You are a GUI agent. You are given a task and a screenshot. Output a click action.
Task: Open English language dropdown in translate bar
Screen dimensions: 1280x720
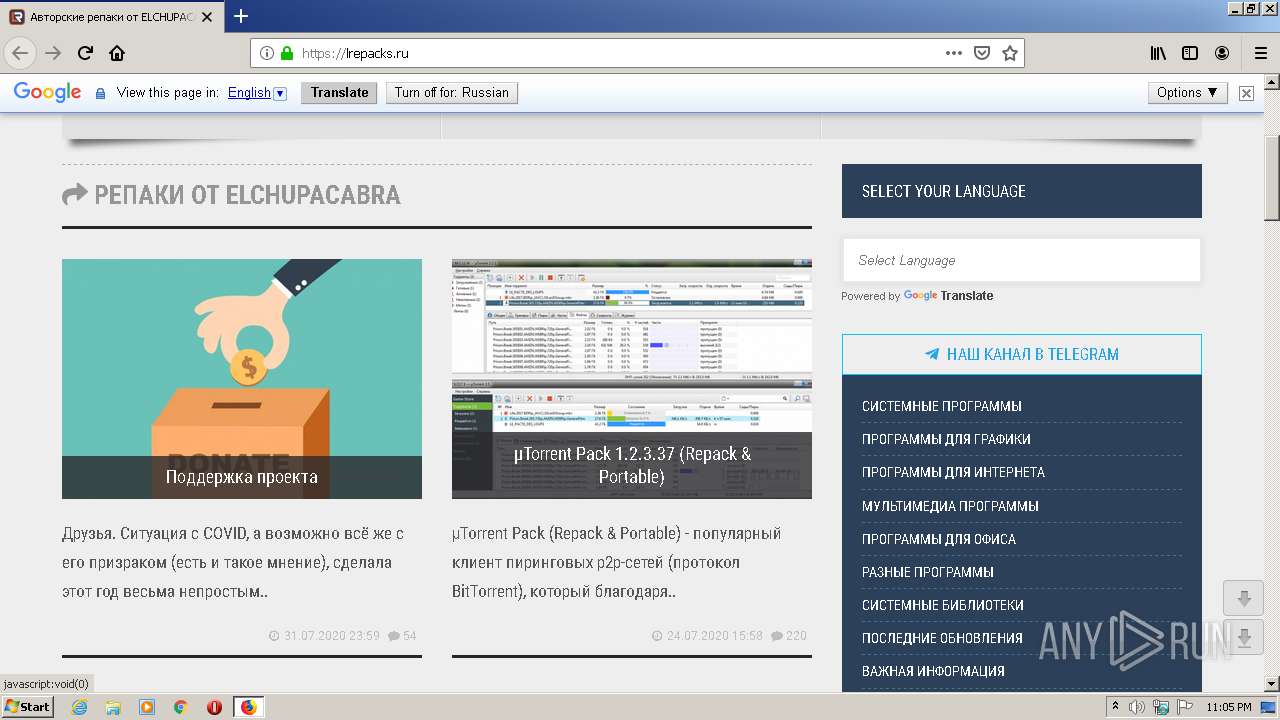257,92
